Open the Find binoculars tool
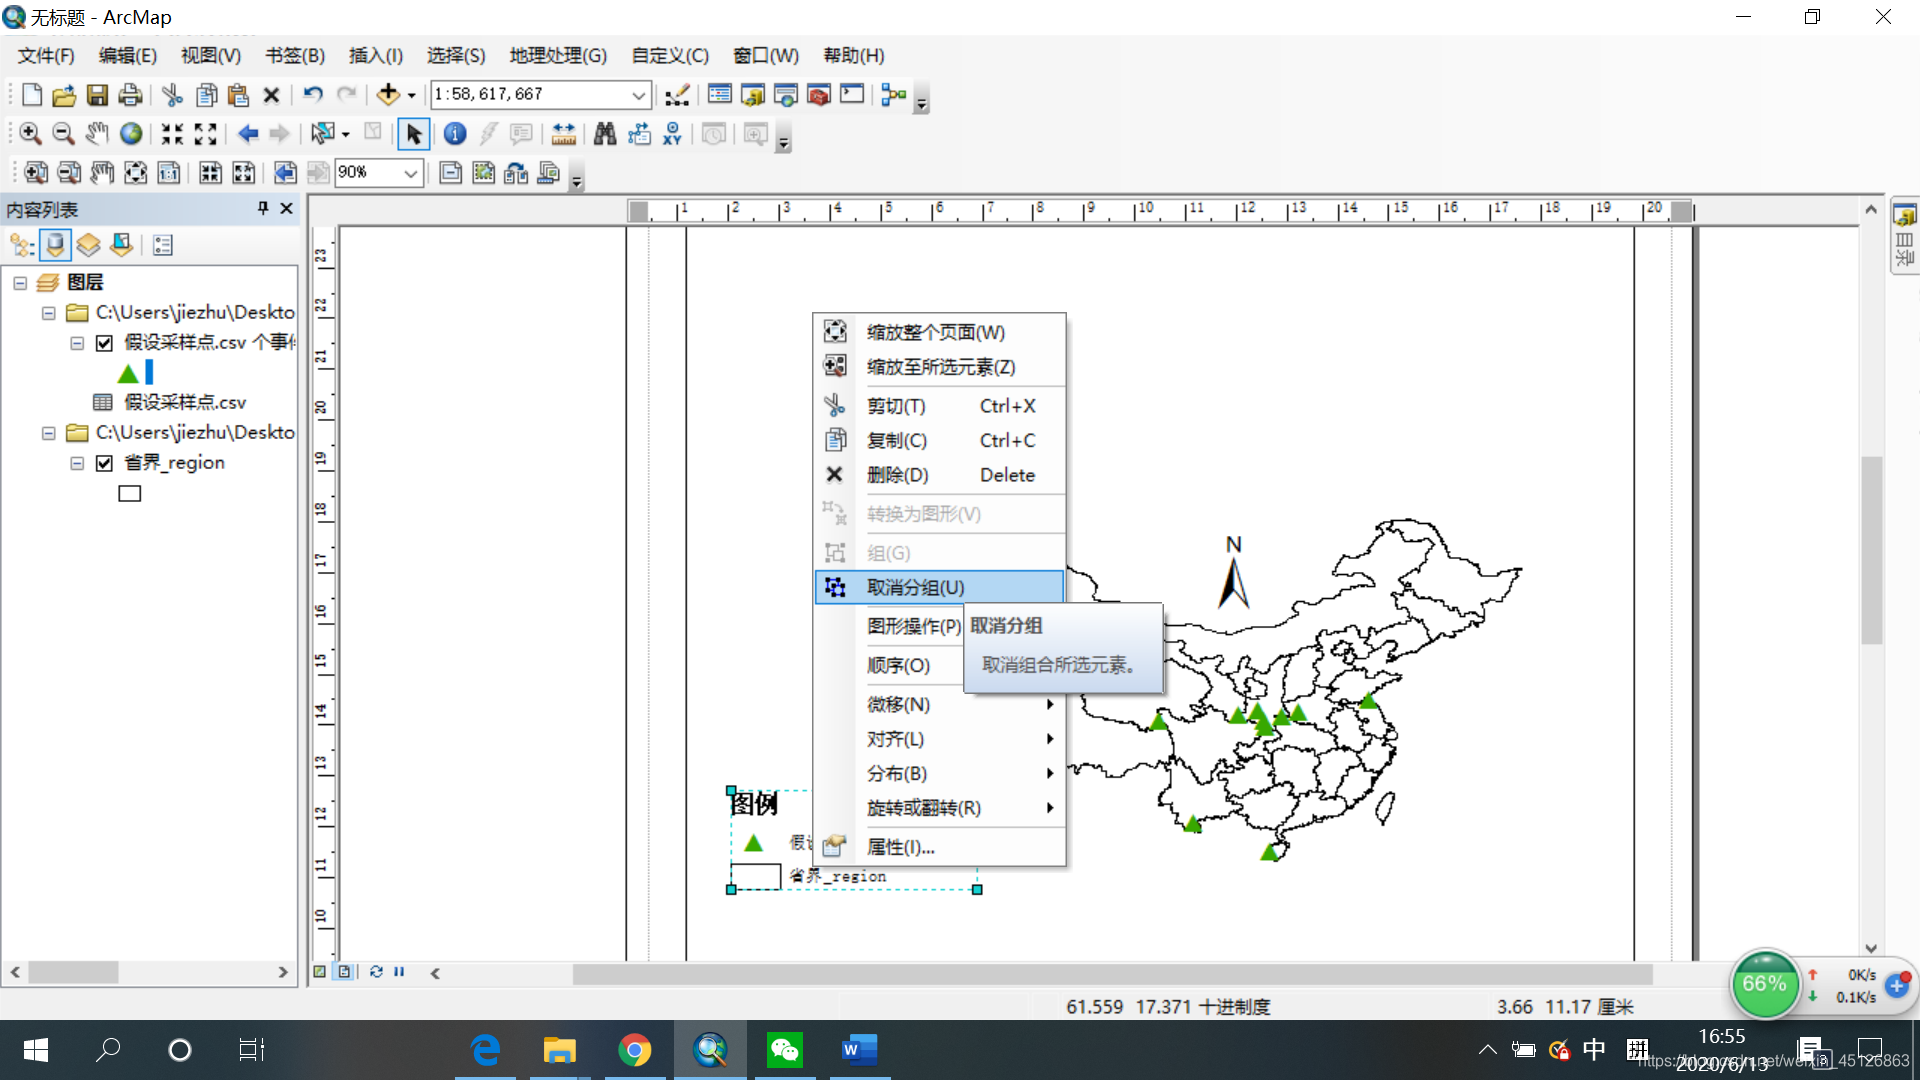 pyautogui.click(x=604, y=134)
